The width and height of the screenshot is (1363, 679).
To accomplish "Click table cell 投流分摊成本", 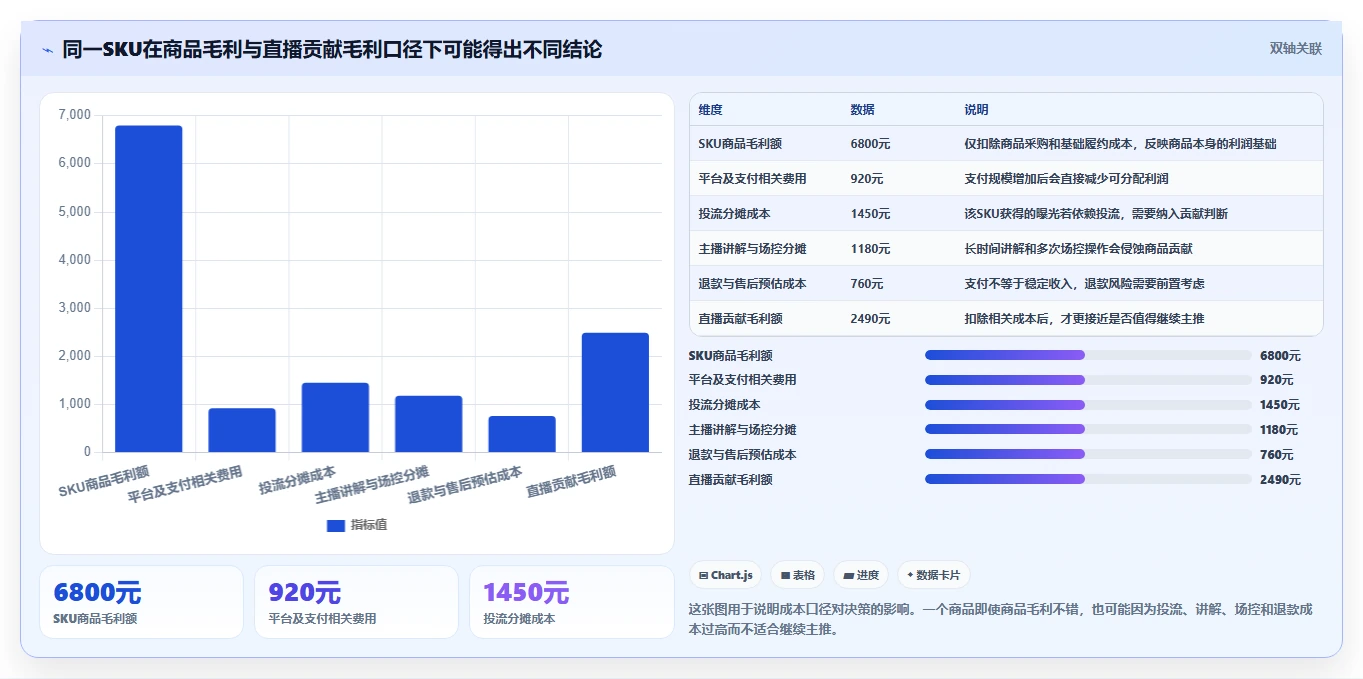I will pos(734,214).
